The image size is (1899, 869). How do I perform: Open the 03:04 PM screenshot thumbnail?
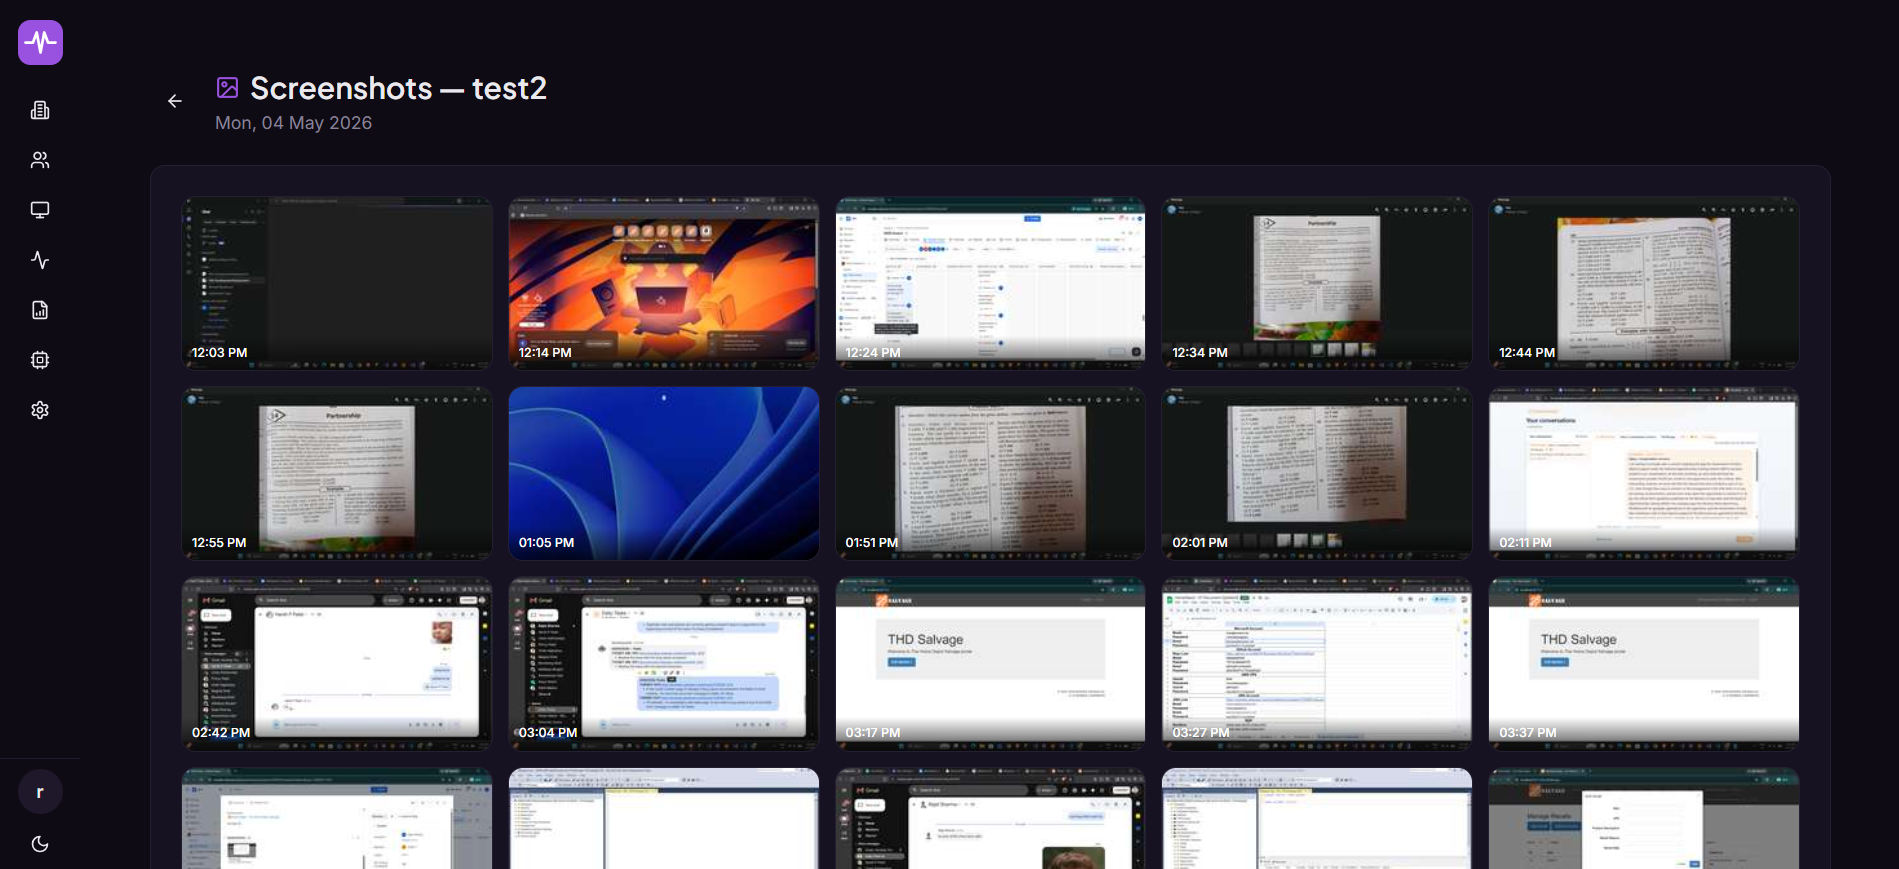click(664, 663)
